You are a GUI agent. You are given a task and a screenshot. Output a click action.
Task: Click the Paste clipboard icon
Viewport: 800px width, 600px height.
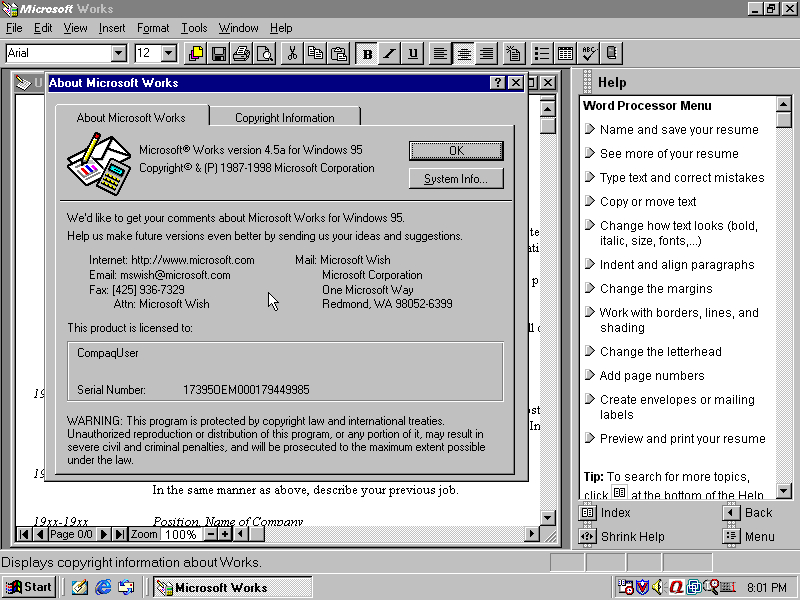[339, 53]
